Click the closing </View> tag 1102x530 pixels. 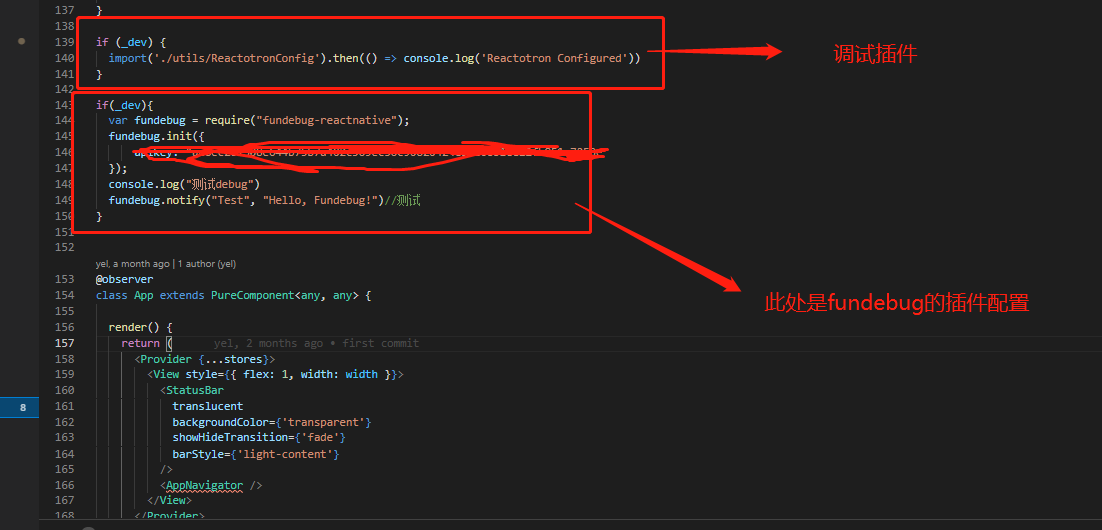[169, 500]
